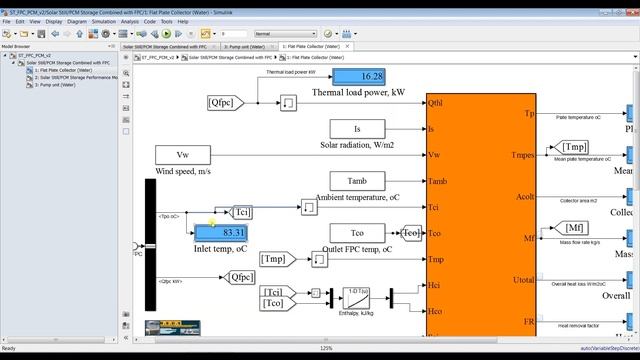Select the Tamb ambient temperature block
The width and height of the screenshot is (640, 360).
click(357, 181)
